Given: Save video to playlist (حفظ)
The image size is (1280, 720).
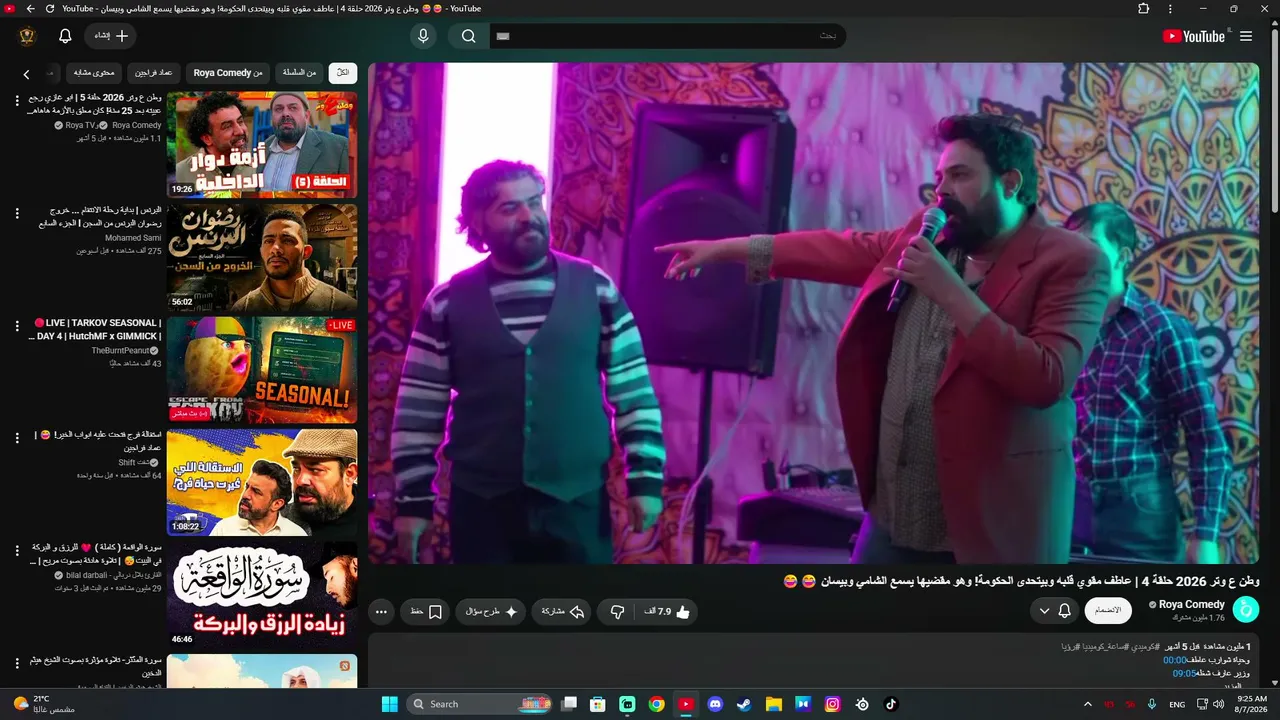Looking at the screenshot, I should point(425,612).
